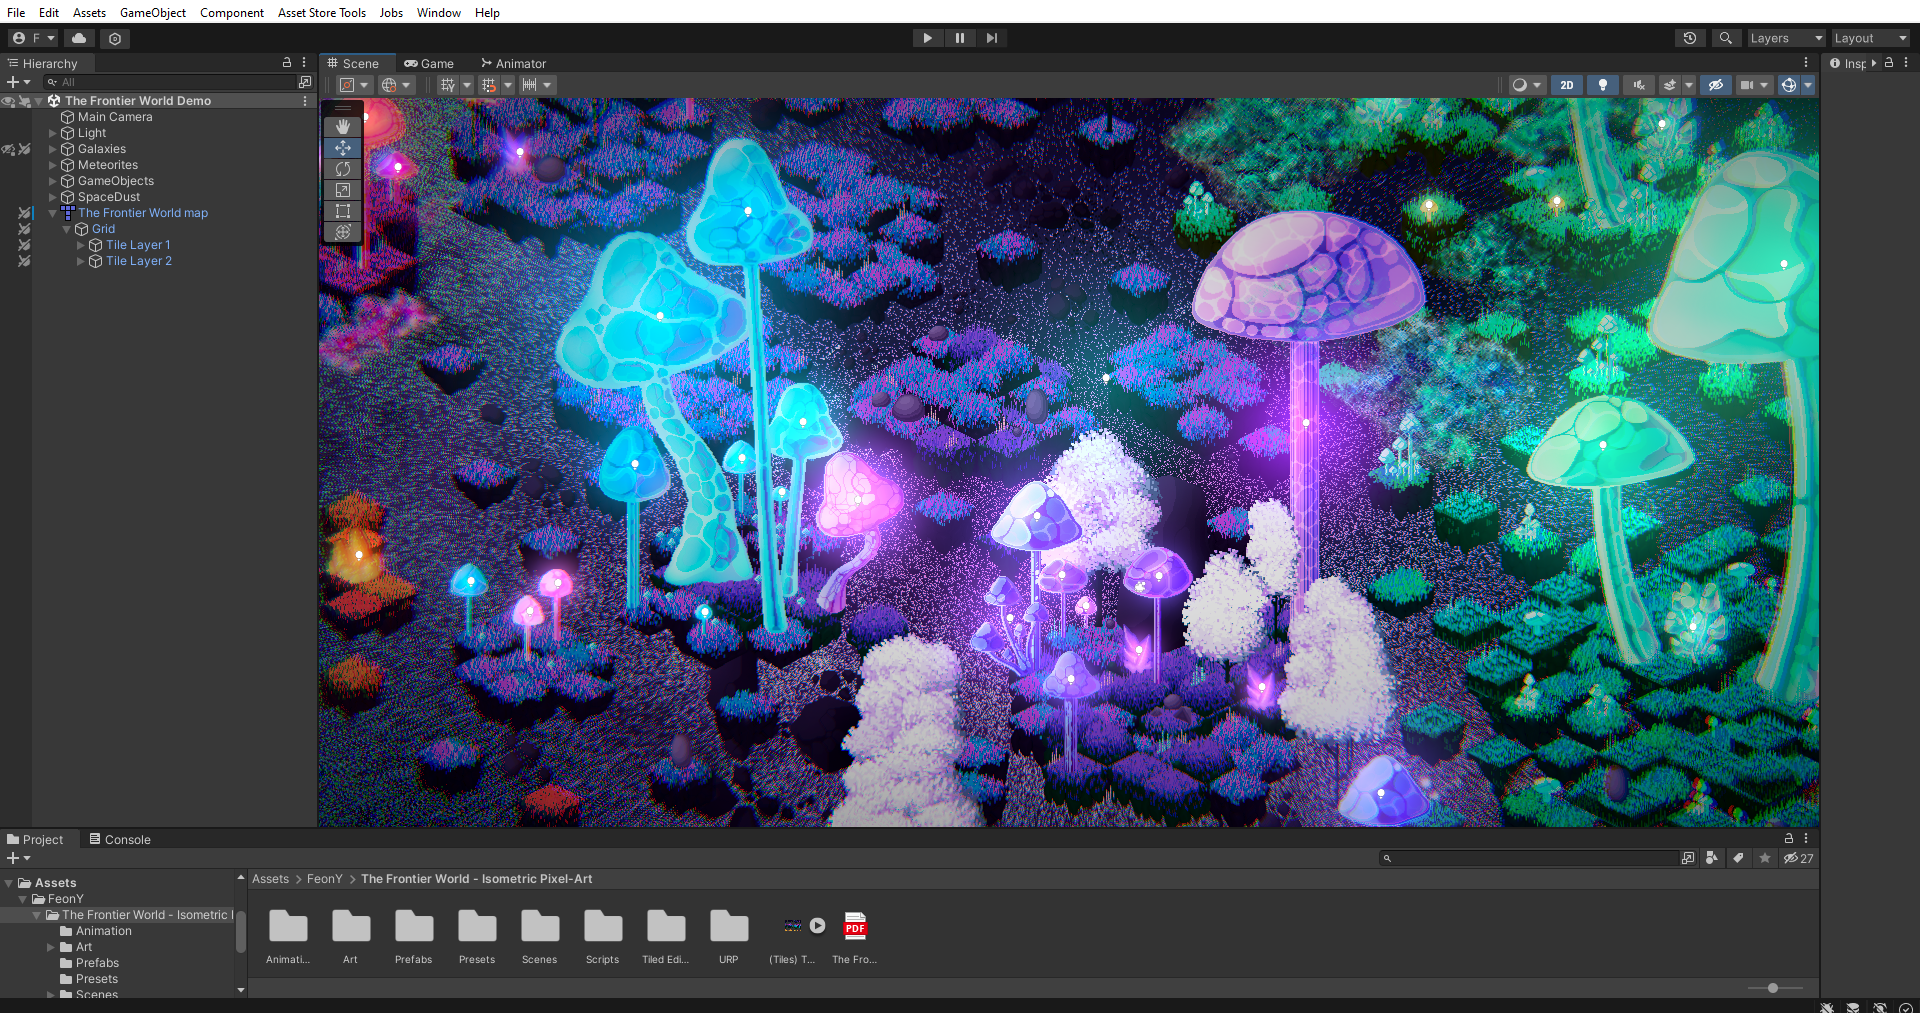Screen dimensions: 1920x1013
Task: Open the GameObject menu
Action: pyautogui.click(x=152, y=12)
